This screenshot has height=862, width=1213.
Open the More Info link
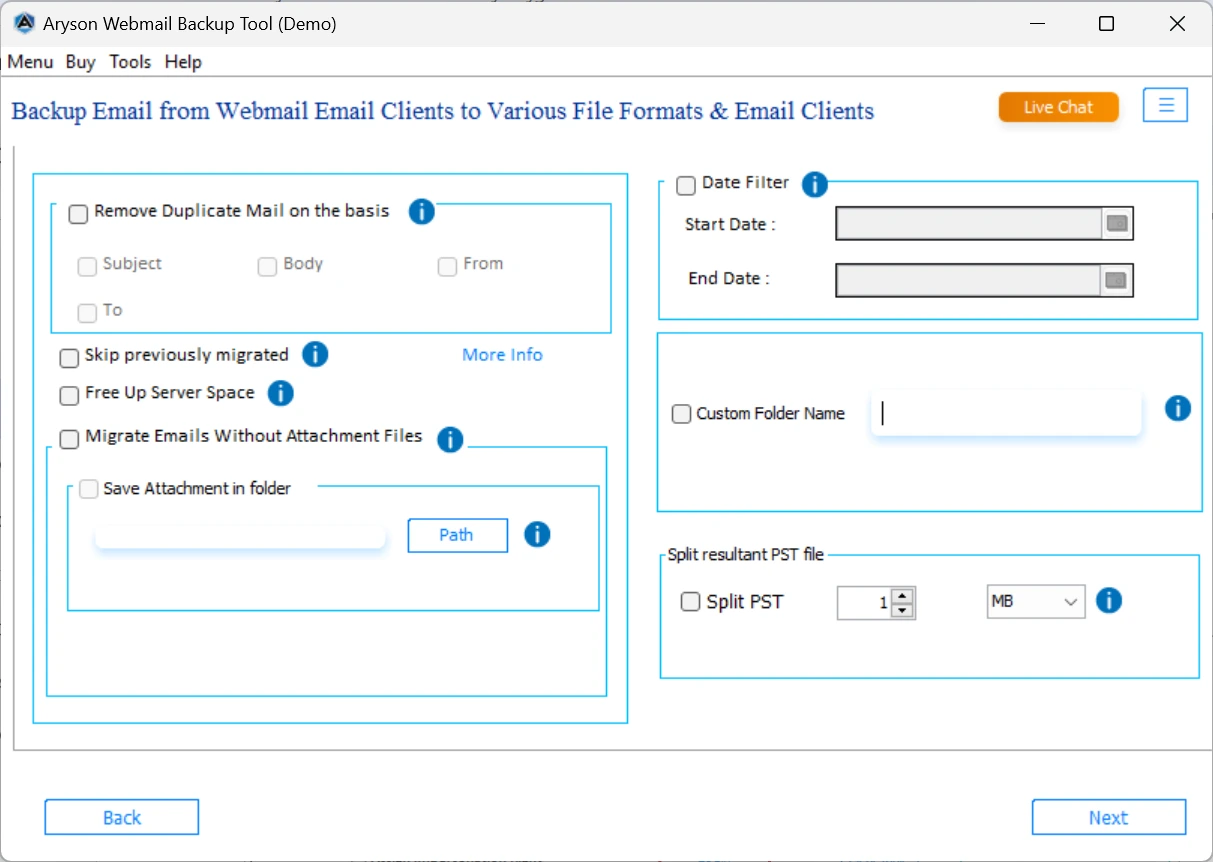pos(502,355)
